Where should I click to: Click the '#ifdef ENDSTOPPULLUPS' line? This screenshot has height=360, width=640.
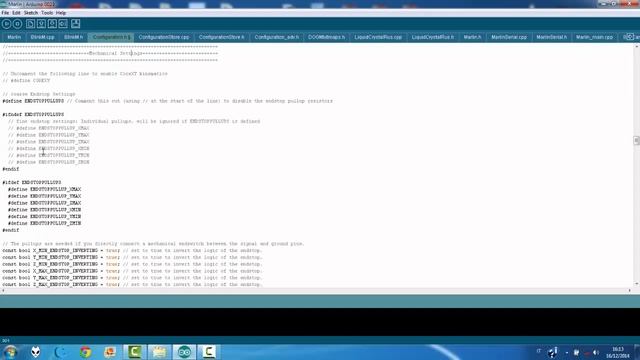pos(32,182)
